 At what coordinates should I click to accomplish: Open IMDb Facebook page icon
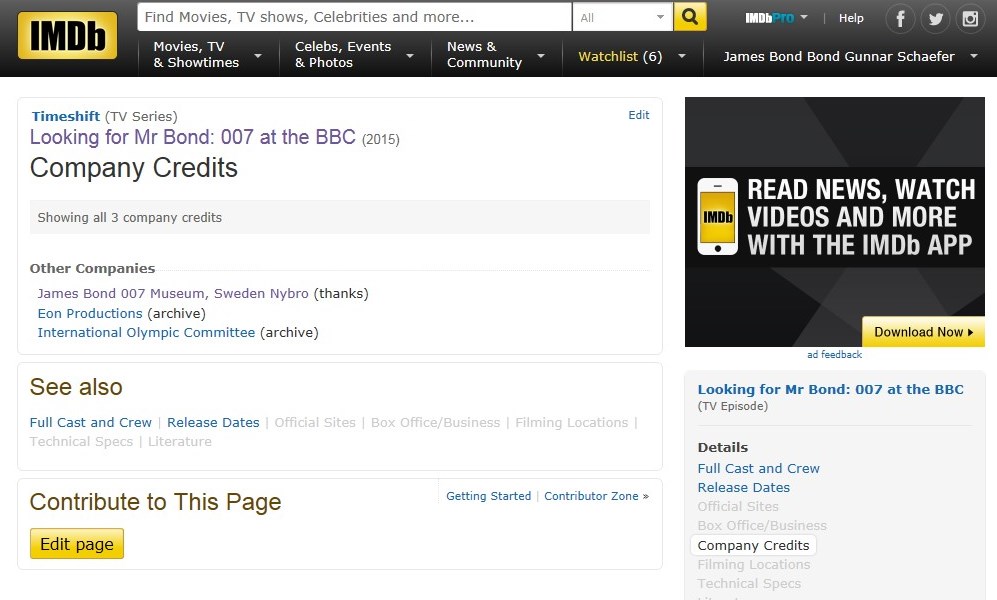coord(901,18)
